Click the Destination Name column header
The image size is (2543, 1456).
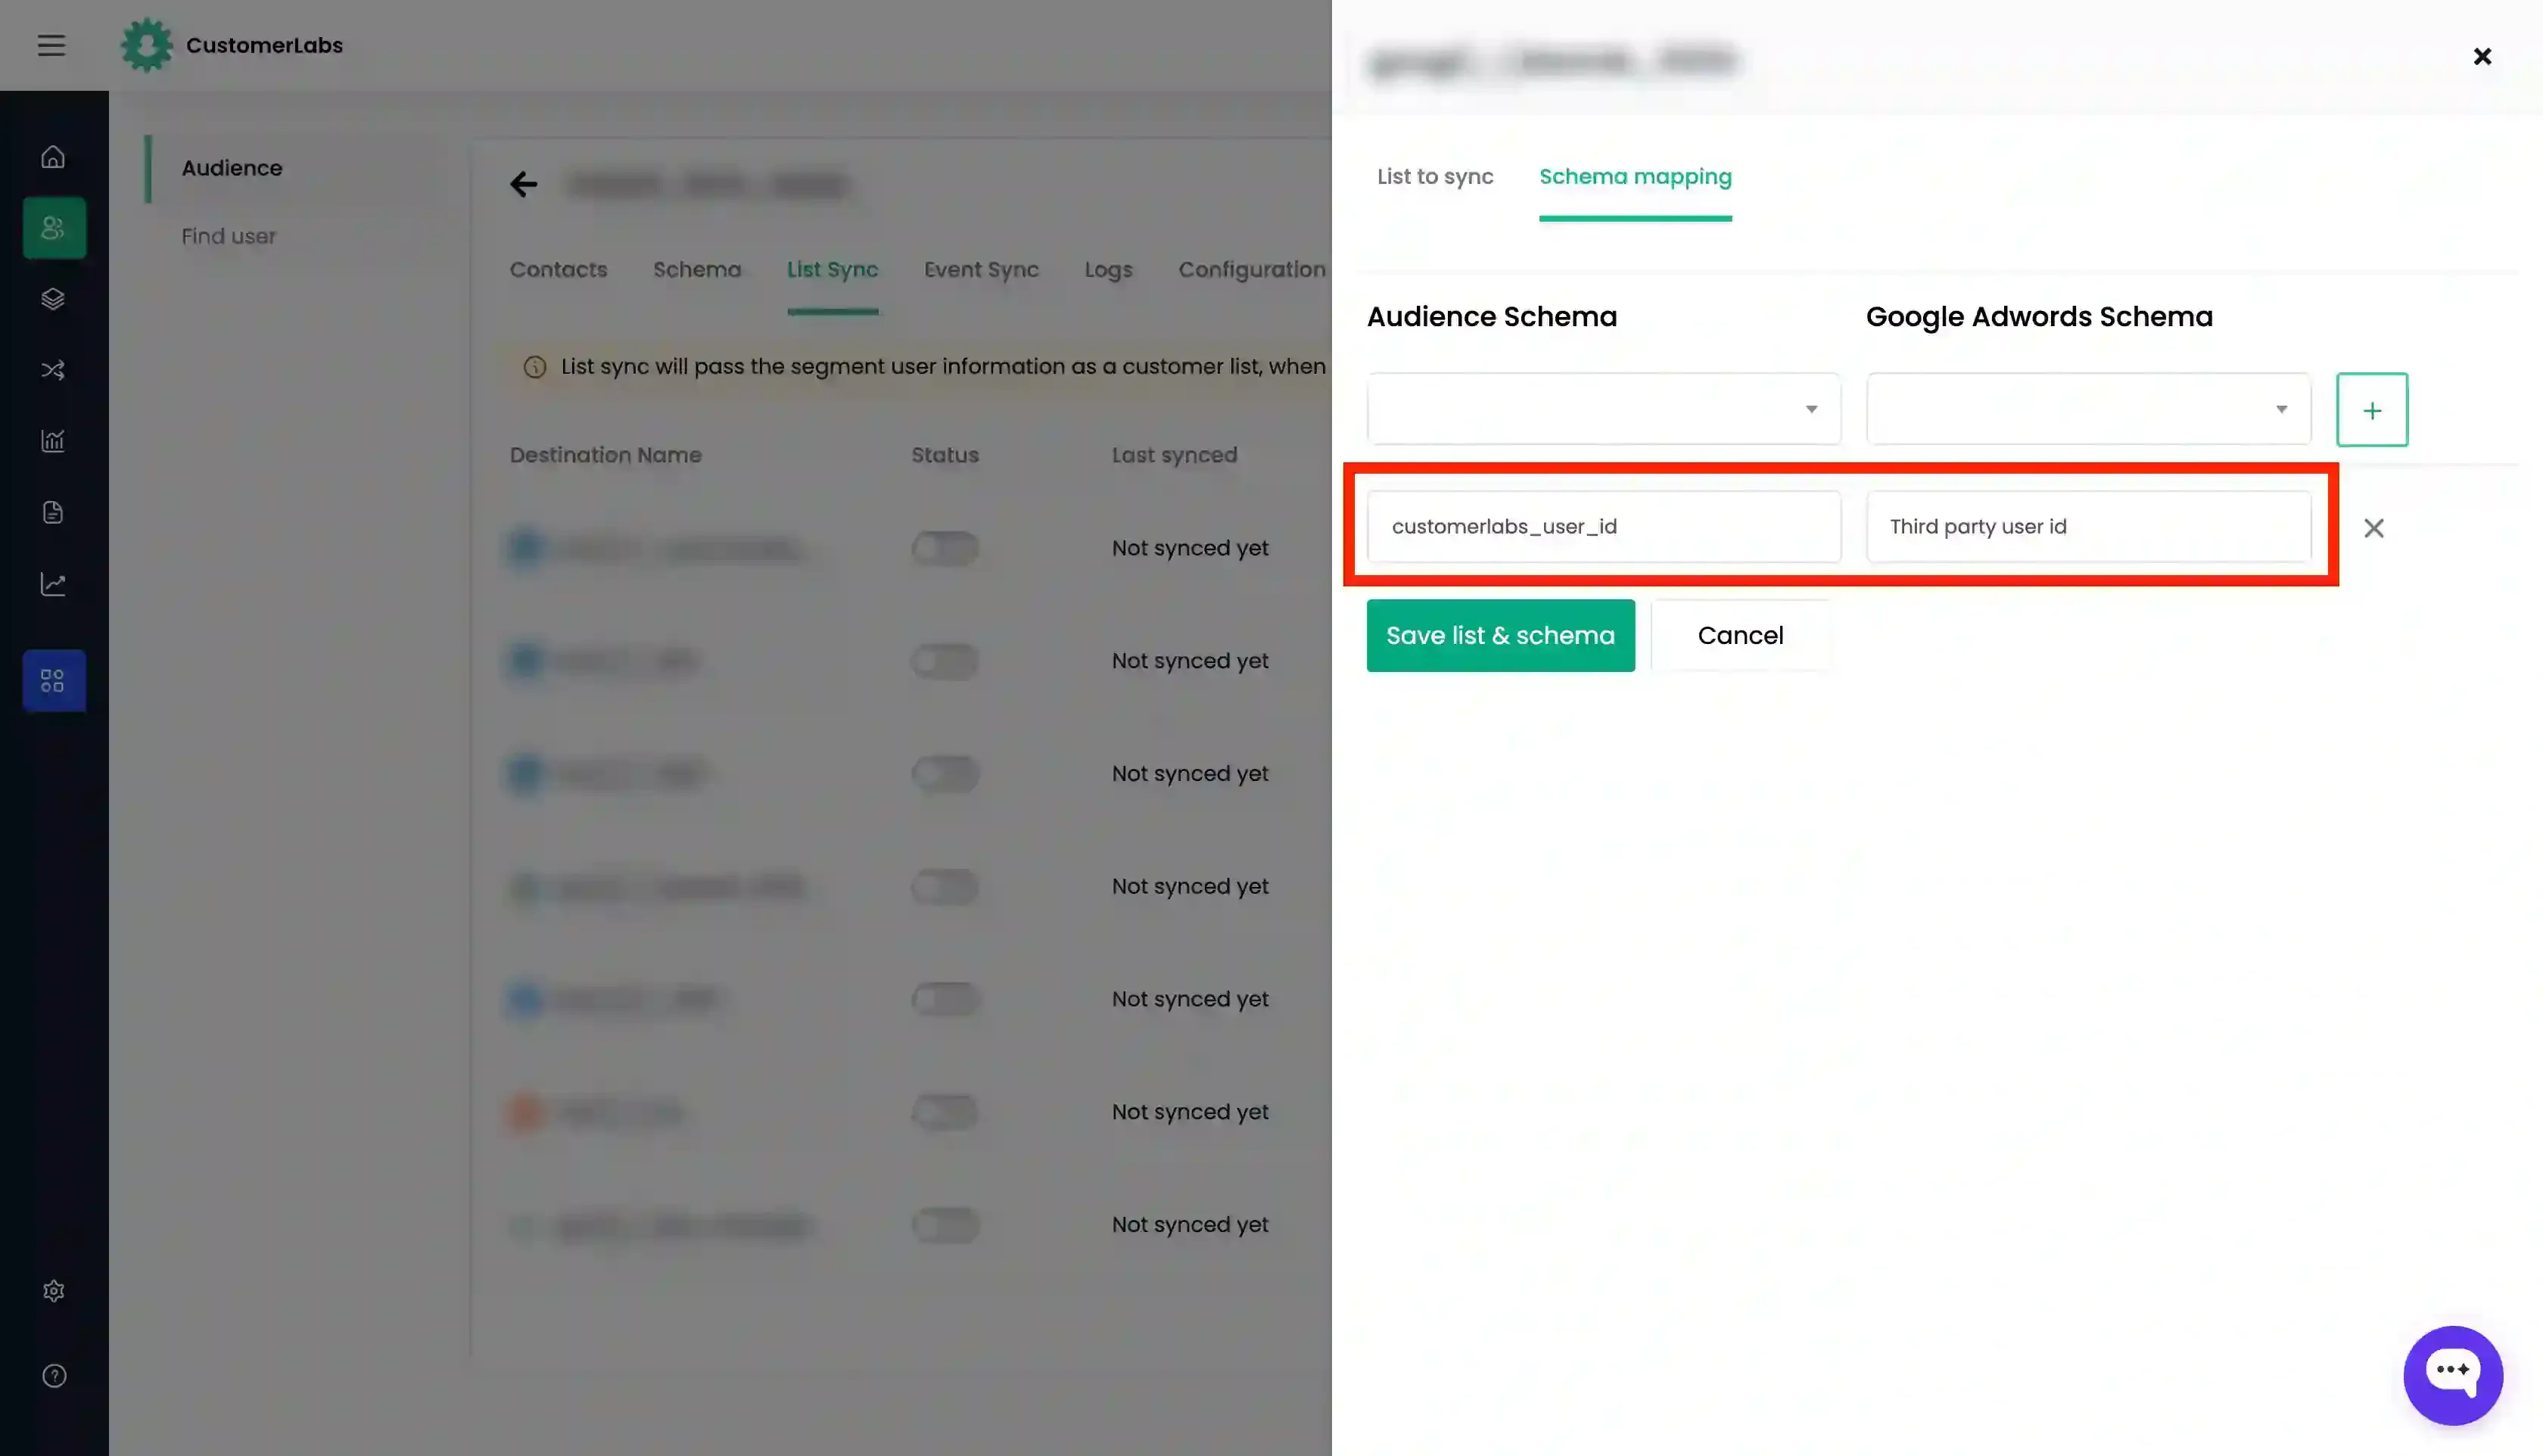pos(606,455)
